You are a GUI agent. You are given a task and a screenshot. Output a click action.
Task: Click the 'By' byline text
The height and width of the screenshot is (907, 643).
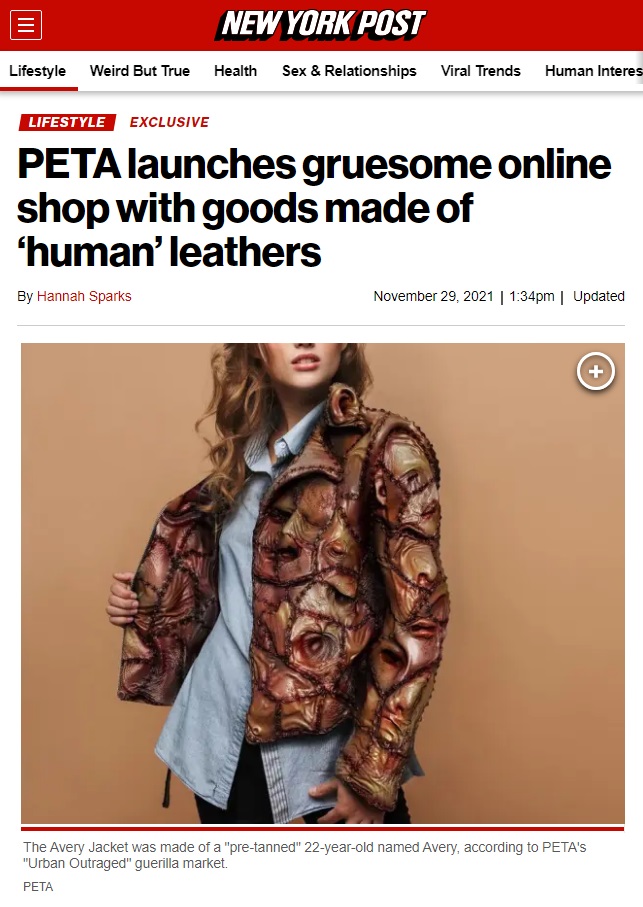pos(25,296)
